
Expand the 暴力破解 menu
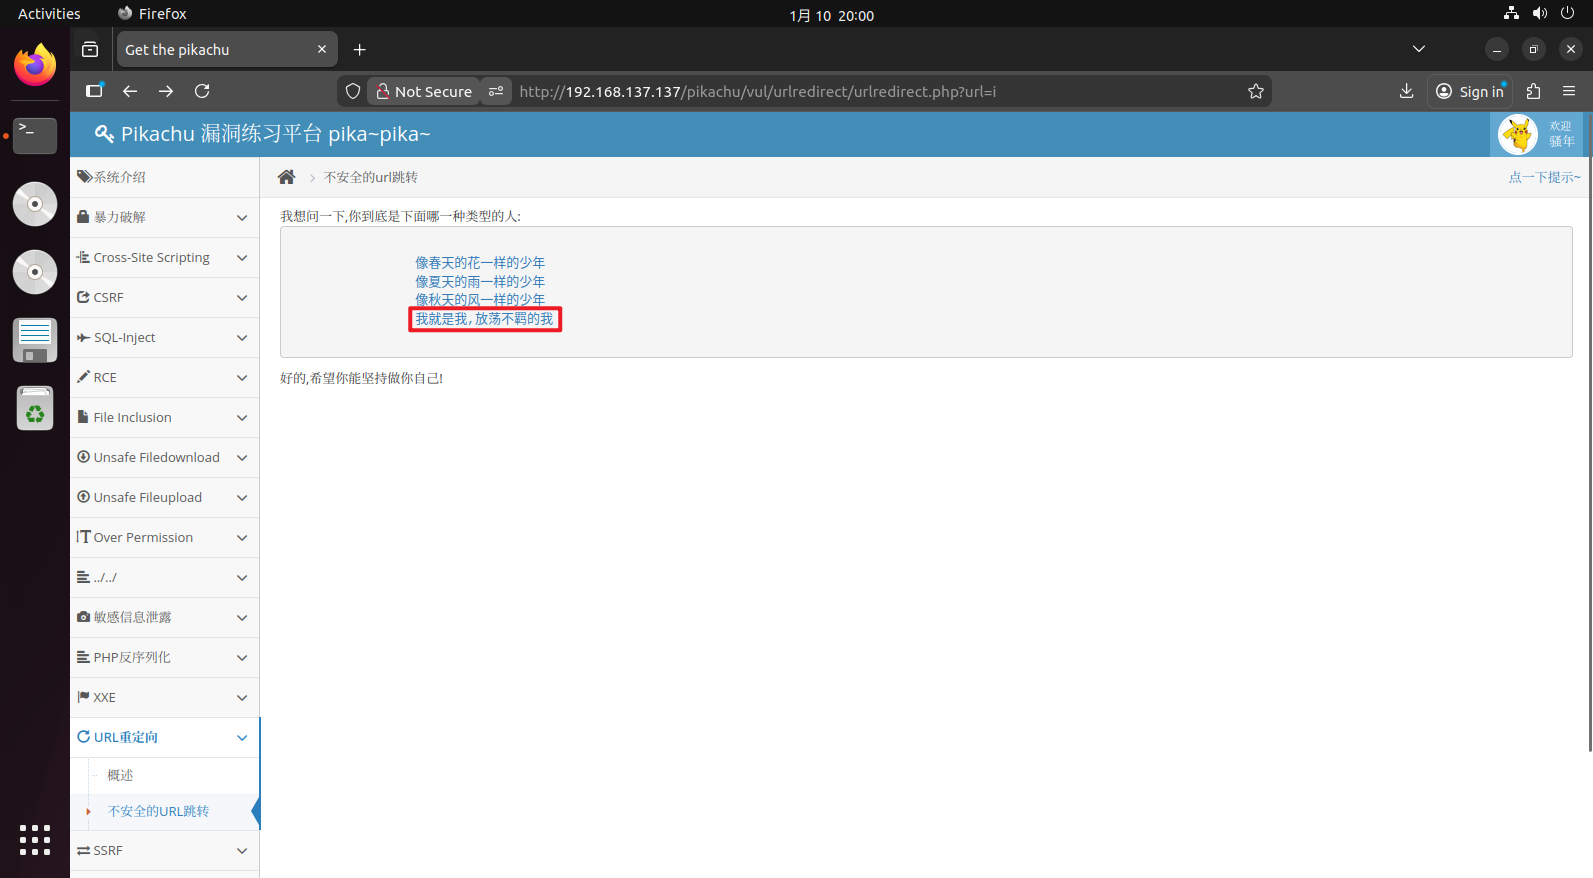point(165,217)
